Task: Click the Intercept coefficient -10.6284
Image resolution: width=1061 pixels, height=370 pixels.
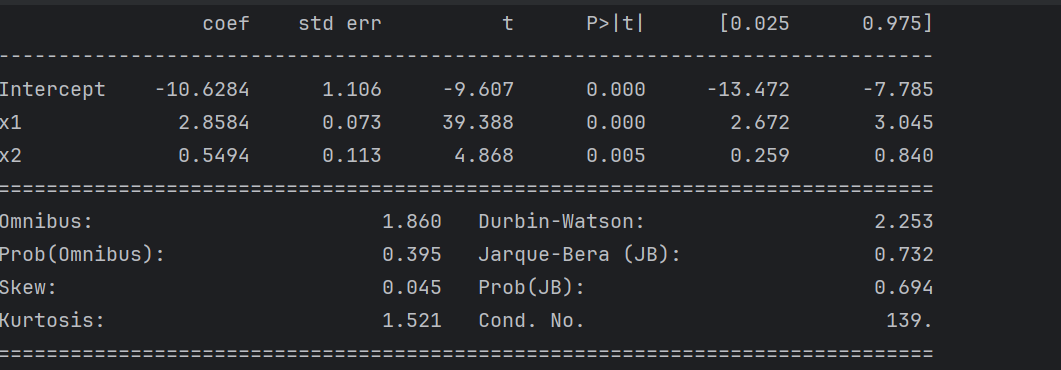Action: [202, 90]
